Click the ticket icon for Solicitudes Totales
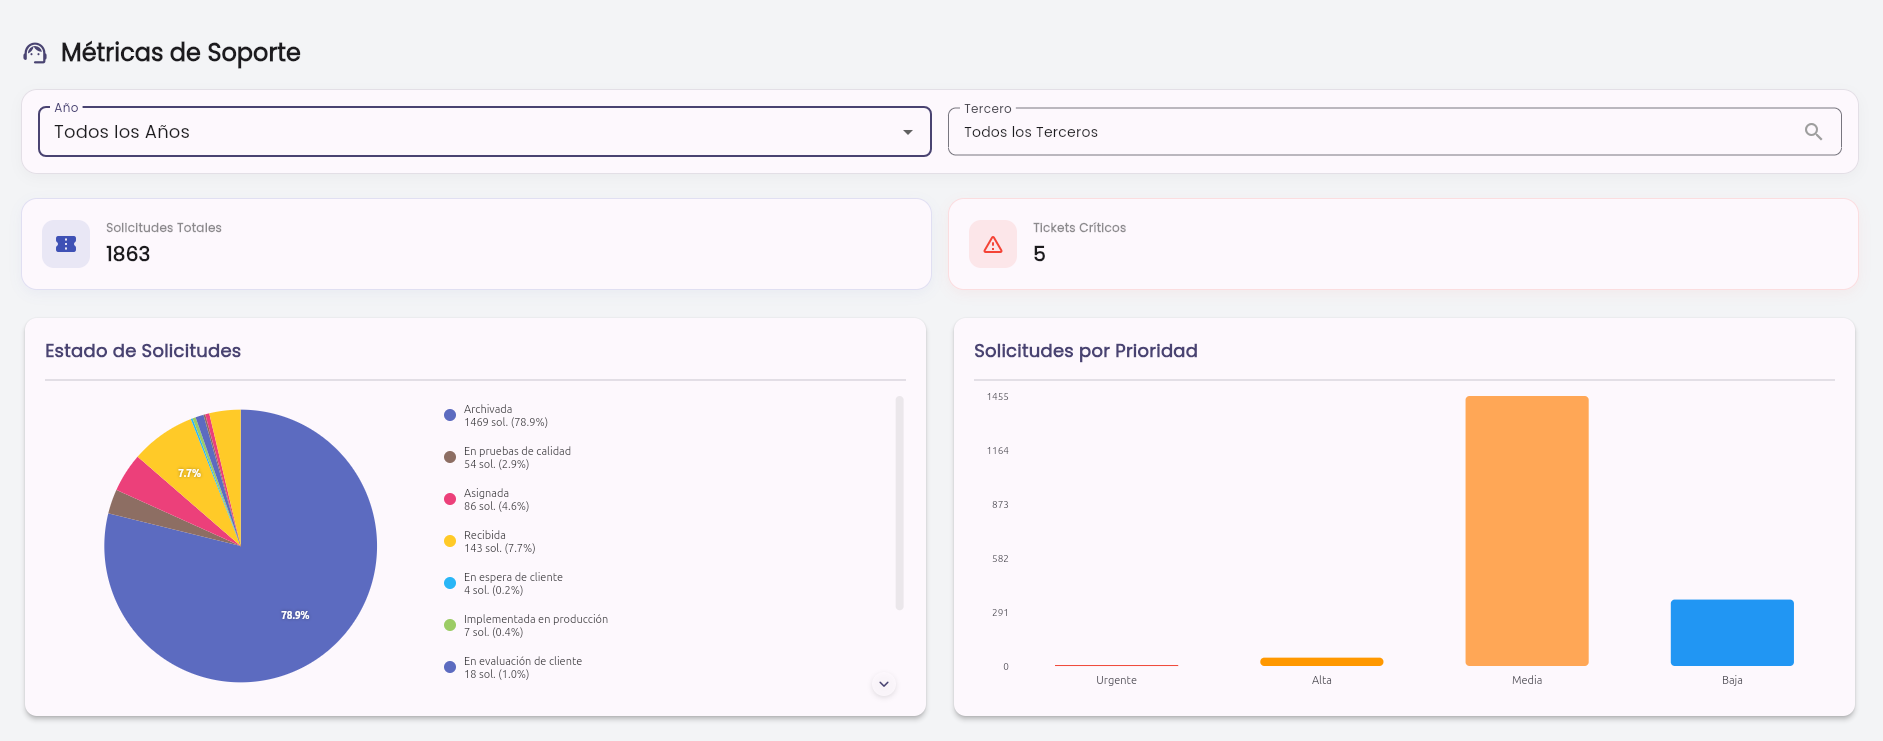 (66, 244)
